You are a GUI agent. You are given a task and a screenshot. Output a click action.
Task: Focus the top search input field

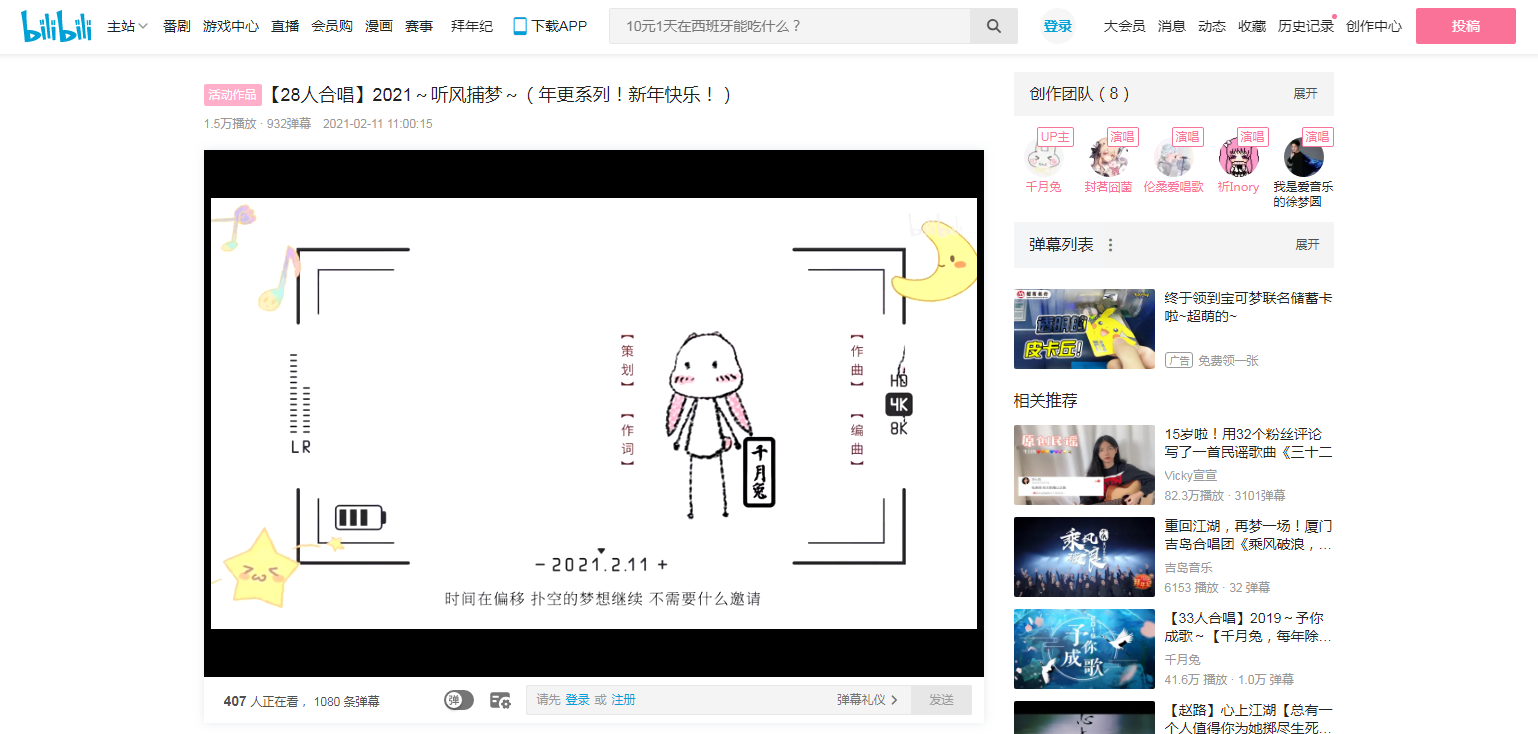click(790, 26)
